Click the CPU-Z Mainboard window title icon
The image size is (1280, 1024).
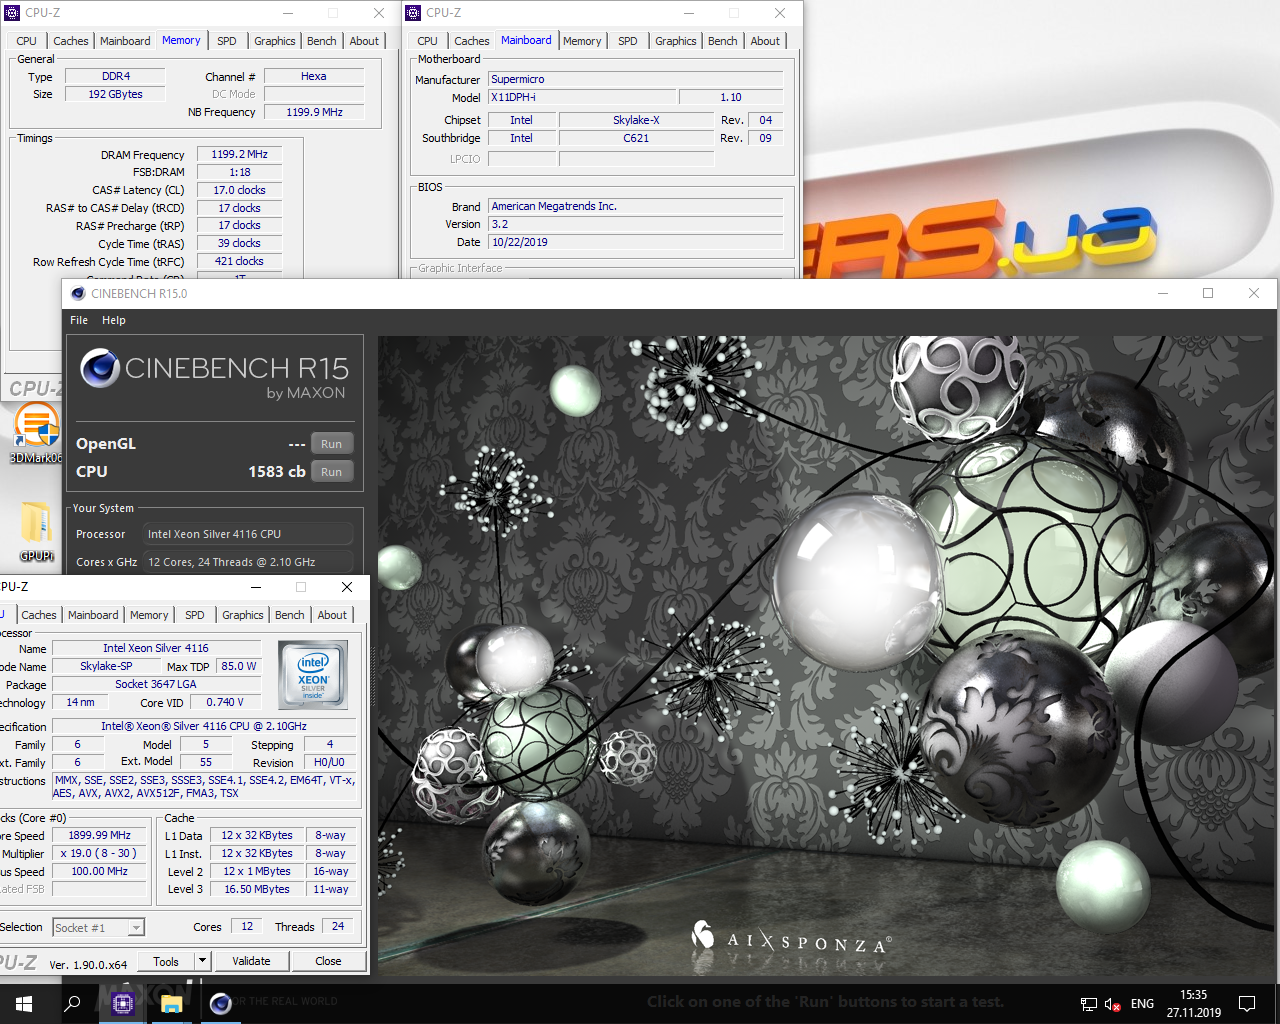(x=413, y=13)
